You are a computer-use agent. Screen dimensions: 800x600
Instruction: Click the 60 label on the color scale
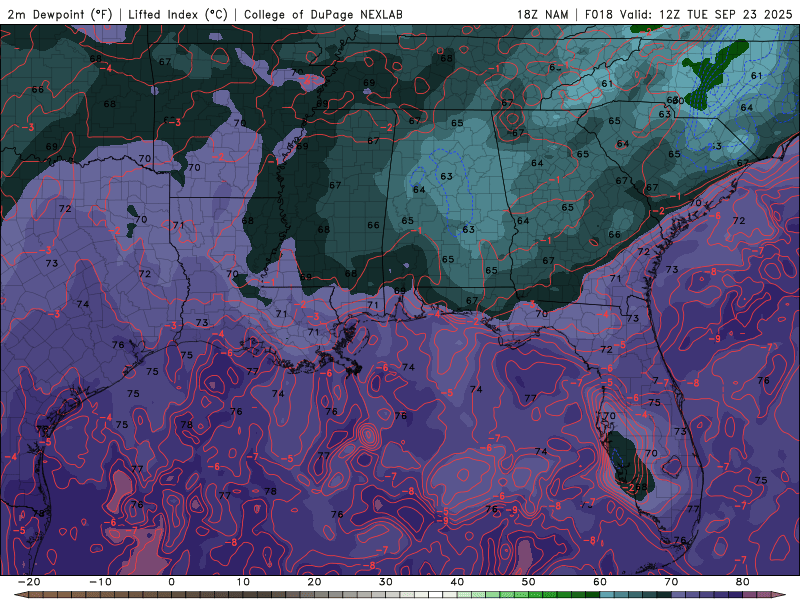[600, 582]
